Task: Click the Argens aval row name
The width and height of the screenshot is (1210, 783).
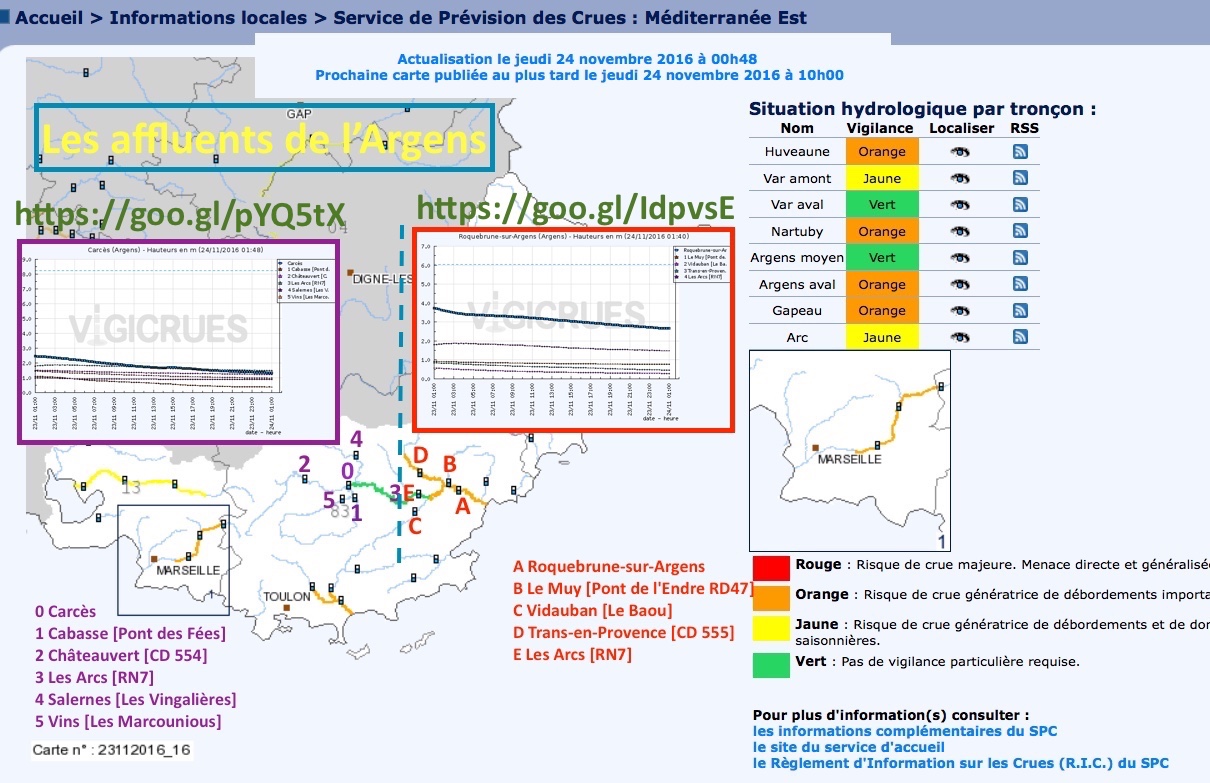Action: pyautogui.click(x=797, y=284)
